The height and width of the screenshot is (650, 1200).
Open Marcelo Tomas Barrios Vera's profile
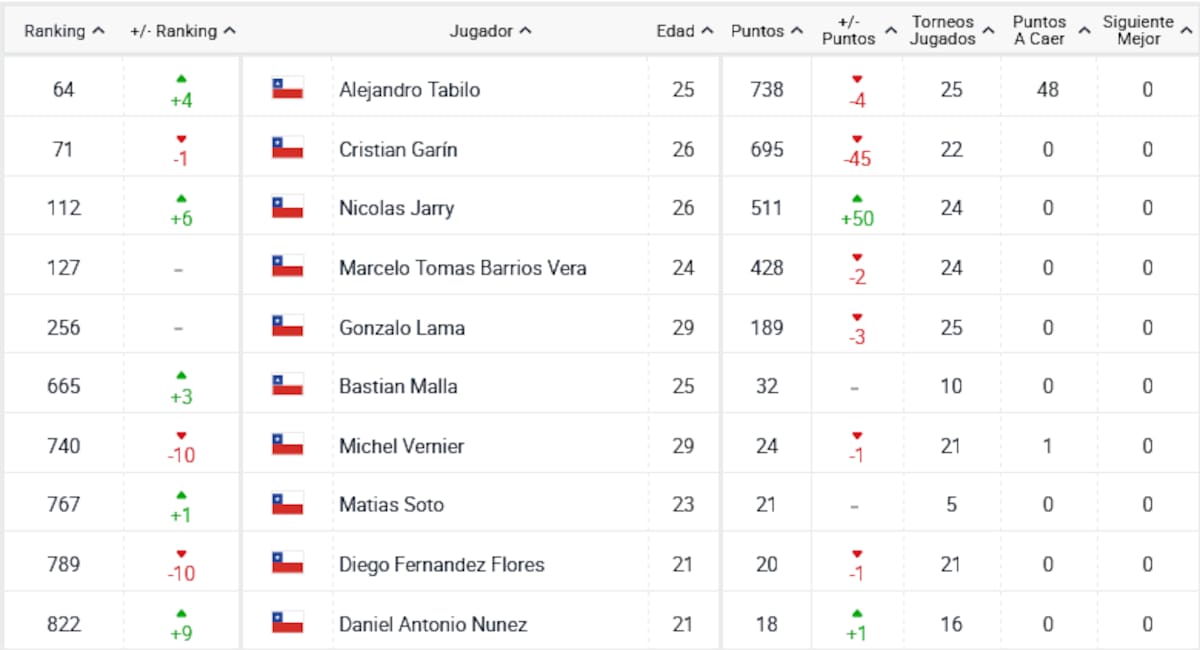462,268
